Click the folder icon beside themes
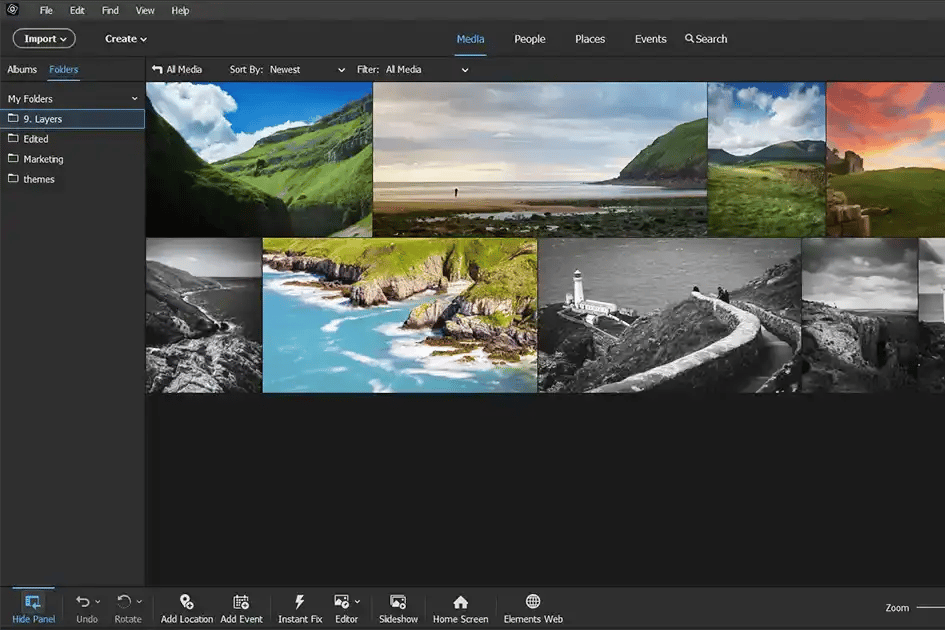945x630 pixels. click(13, 178)
